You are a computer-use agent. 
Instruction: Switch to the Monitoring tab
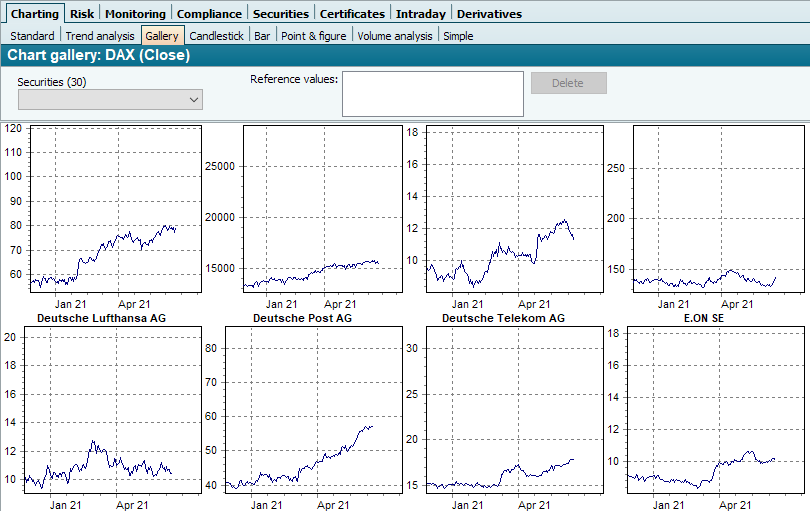tap(135, 14)
